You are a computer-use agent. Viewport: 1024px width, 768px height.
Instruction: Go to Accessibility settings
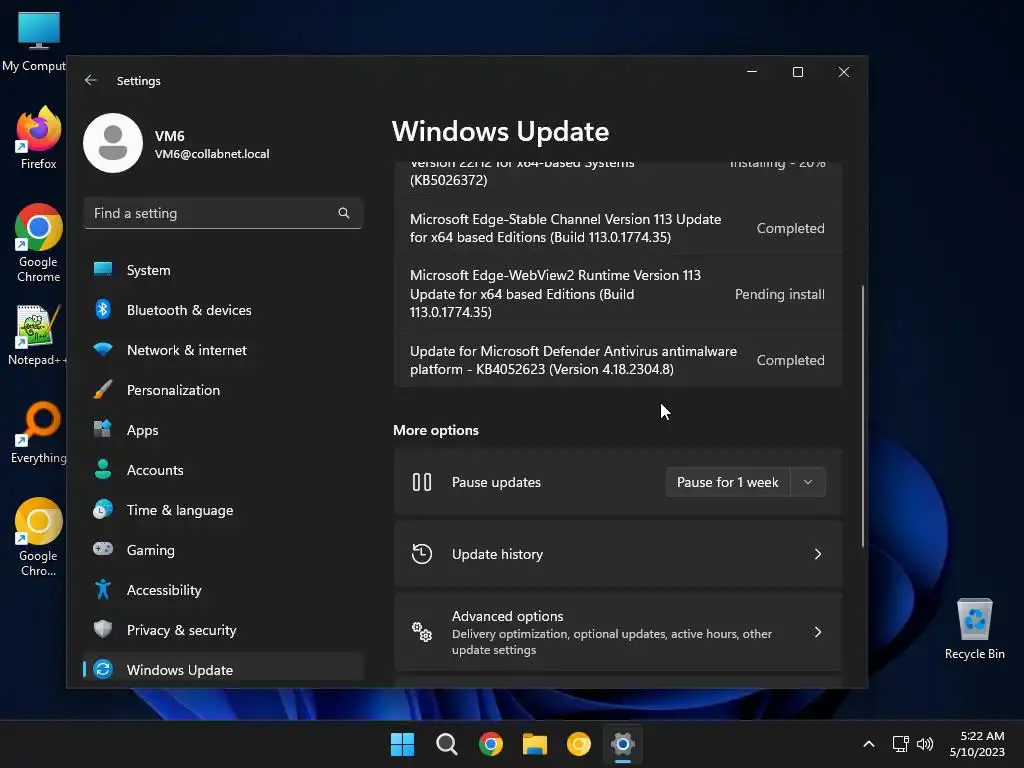coord(223,590)
